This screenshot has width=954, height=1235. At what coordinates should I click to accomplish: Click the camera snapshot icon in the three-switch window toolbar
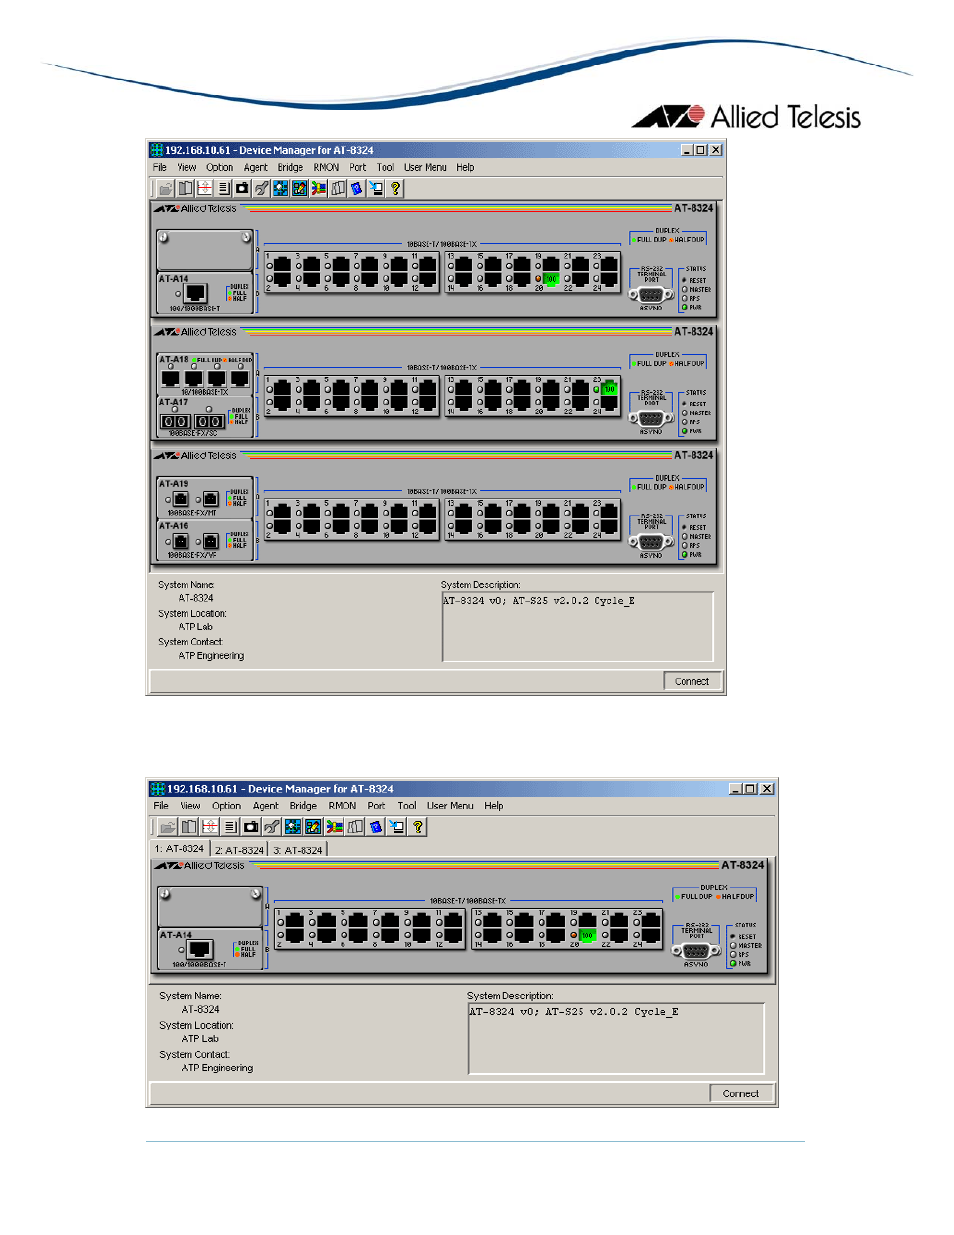(x=242, y=188)
